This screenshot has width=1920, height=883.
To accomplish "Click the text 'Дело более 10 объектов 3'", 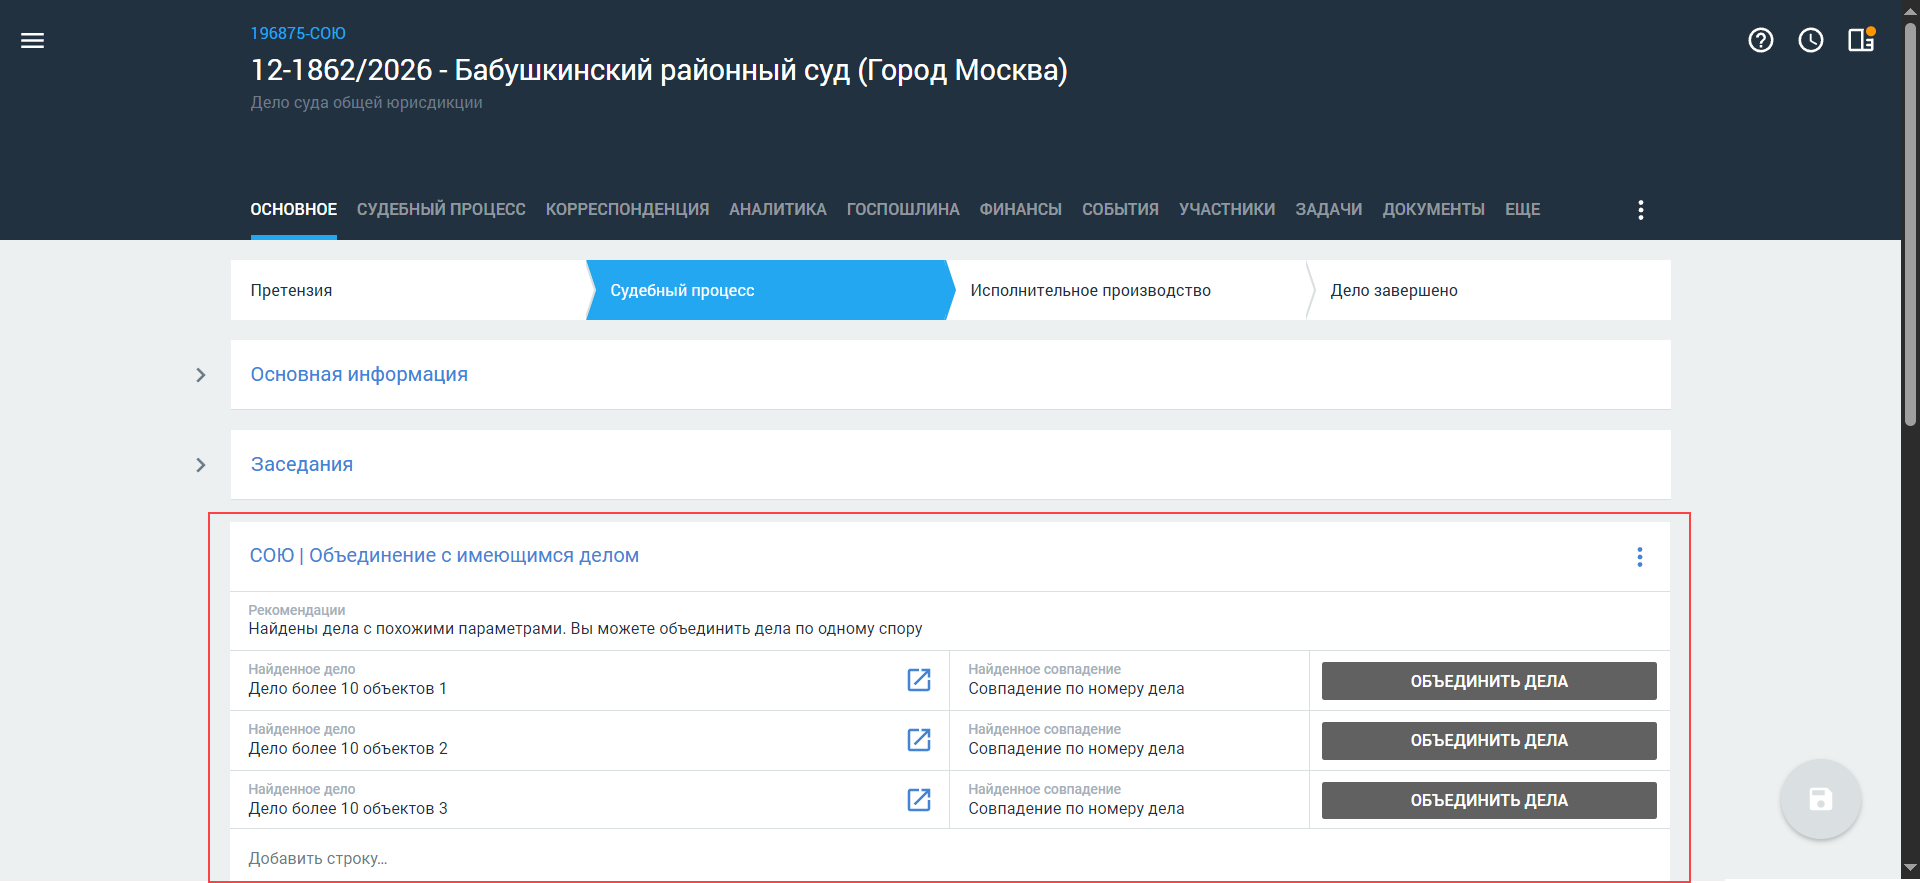I will (347, 808).
